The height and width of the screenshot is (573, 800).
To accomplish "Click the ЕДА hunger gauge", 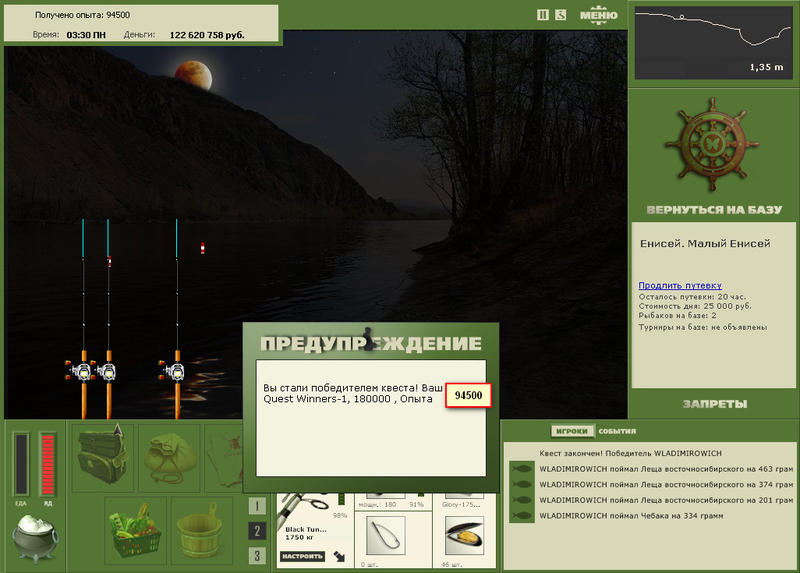I will (21, 464).
